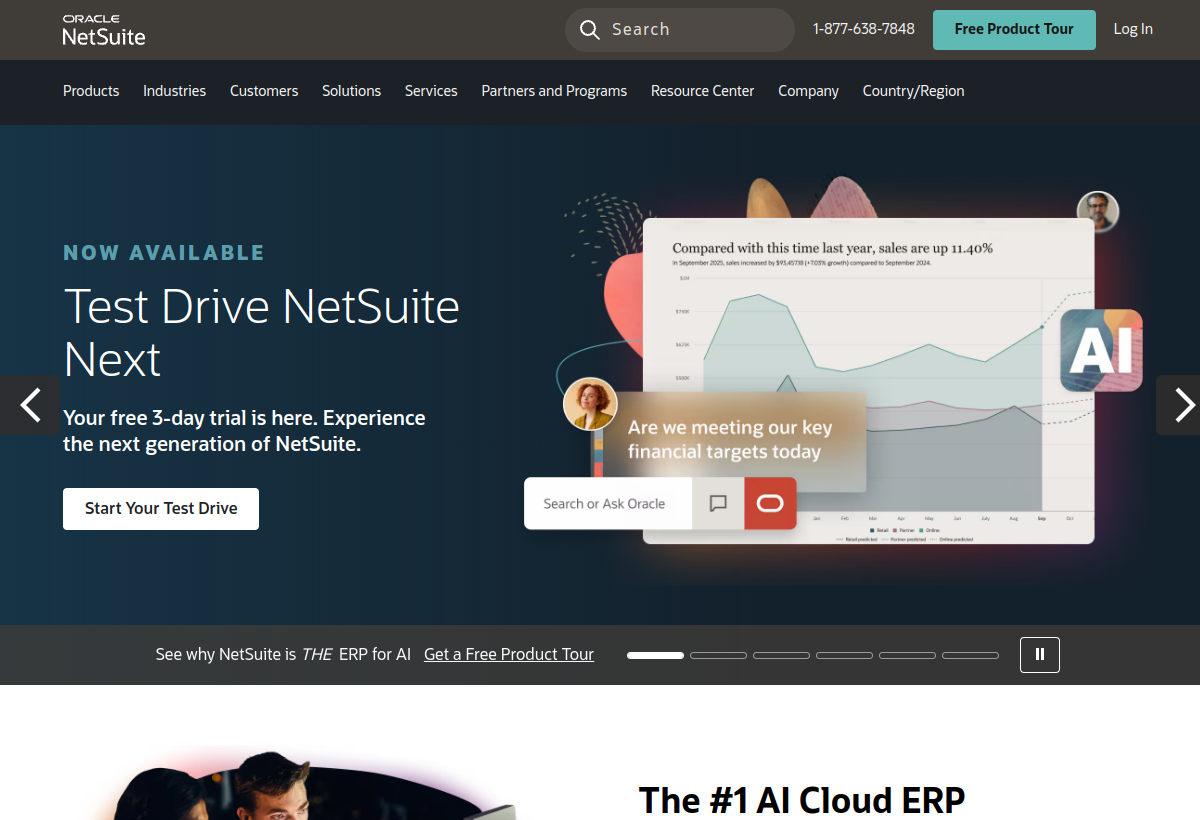The image size is (1200, 820).
Task: Call the 1-877-638-7848 phone link
Action: 864,29
